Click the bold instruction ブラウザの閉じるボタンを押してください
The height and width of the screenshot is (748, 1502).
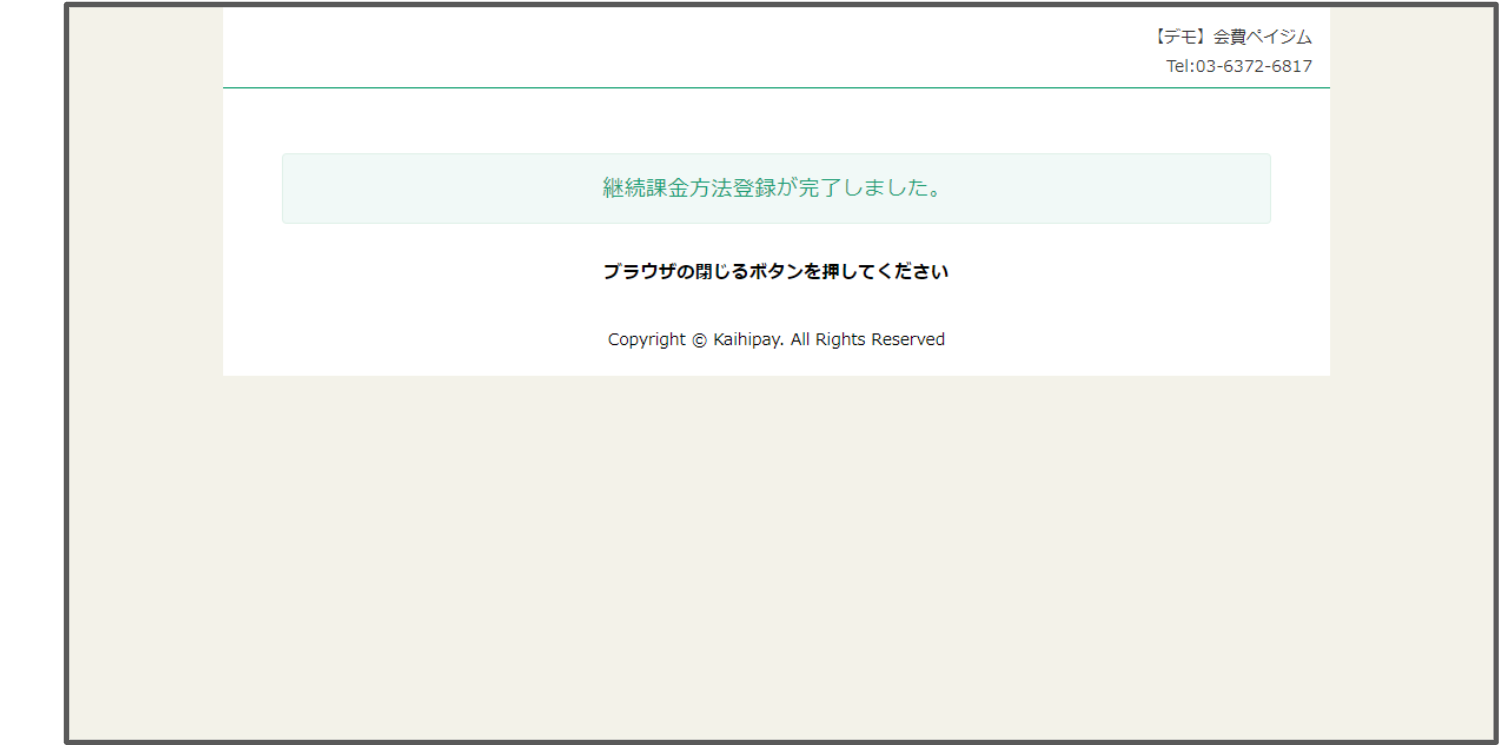775,270
